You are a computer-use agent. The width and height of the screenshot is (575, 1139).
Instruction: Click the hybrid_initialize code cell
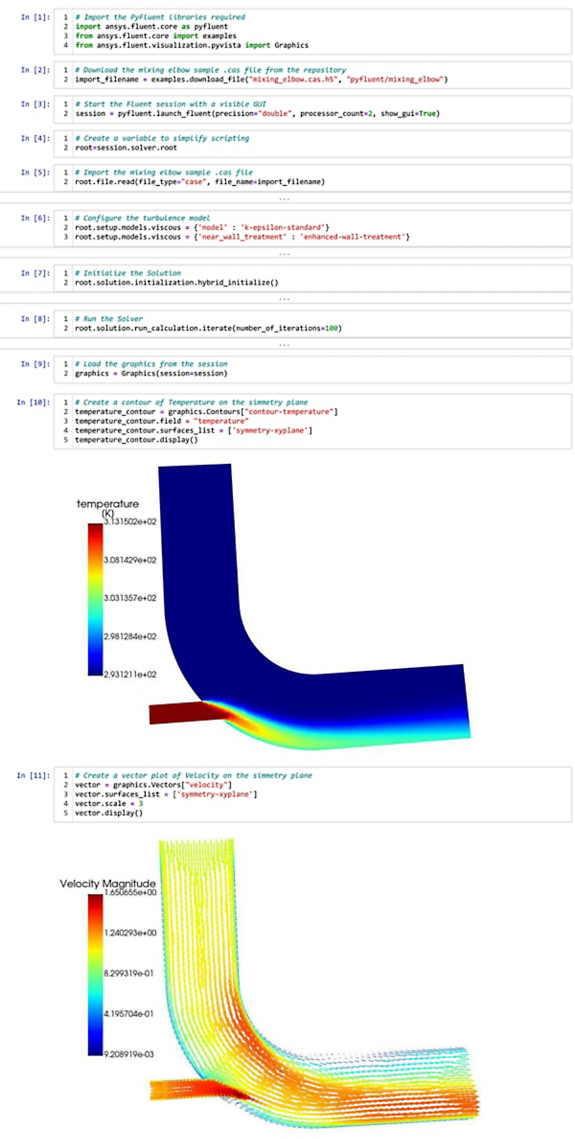pos(312,277)
